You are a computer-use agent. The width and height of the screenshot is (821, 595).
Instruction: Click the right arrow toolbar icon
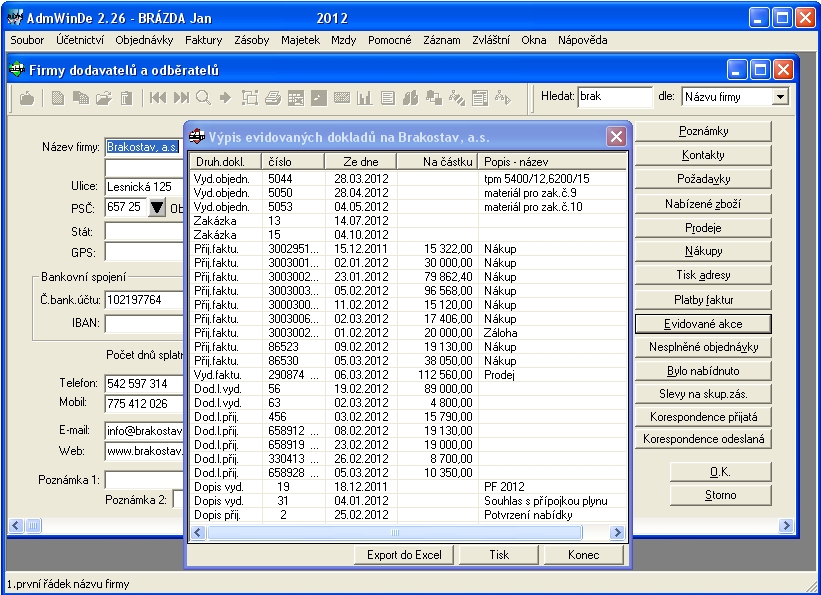226,98
